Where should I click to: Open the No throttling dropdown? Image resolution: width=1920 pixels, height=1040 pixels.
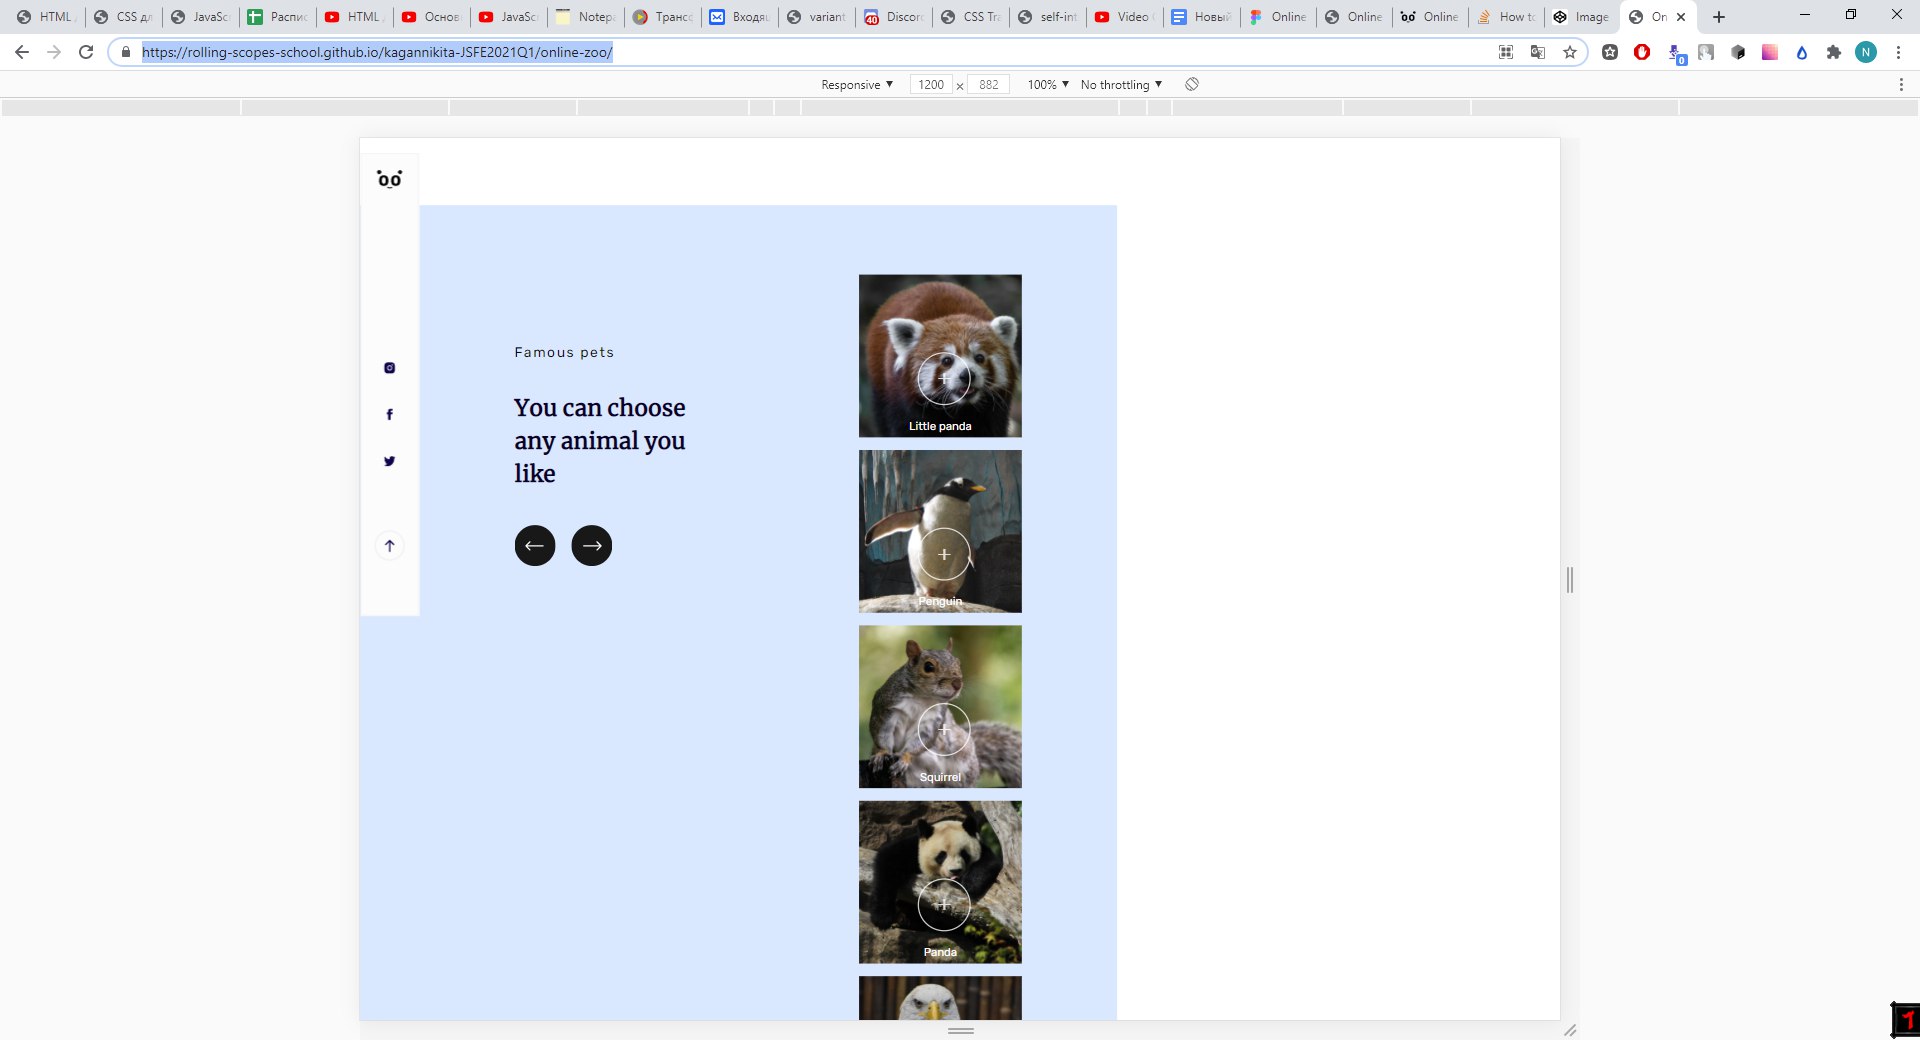pyautogui.click(x=1121, y=85)
